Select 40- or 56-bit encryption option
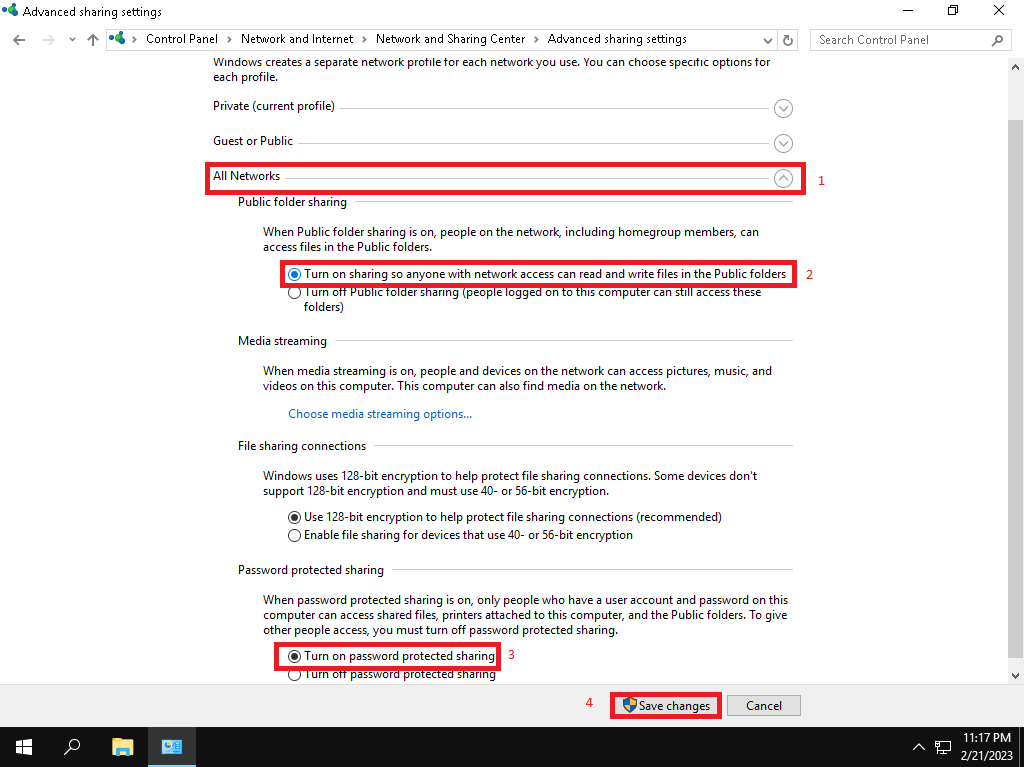 pos(294,535)
